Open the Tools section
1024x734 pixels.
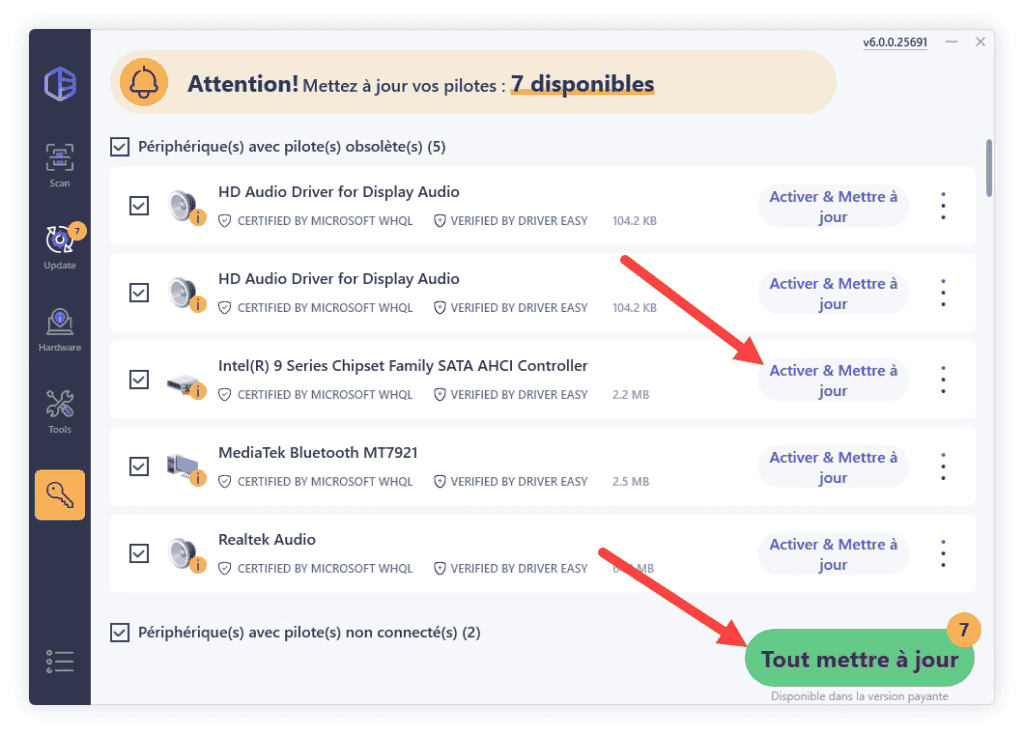click(x=59, y=412)
